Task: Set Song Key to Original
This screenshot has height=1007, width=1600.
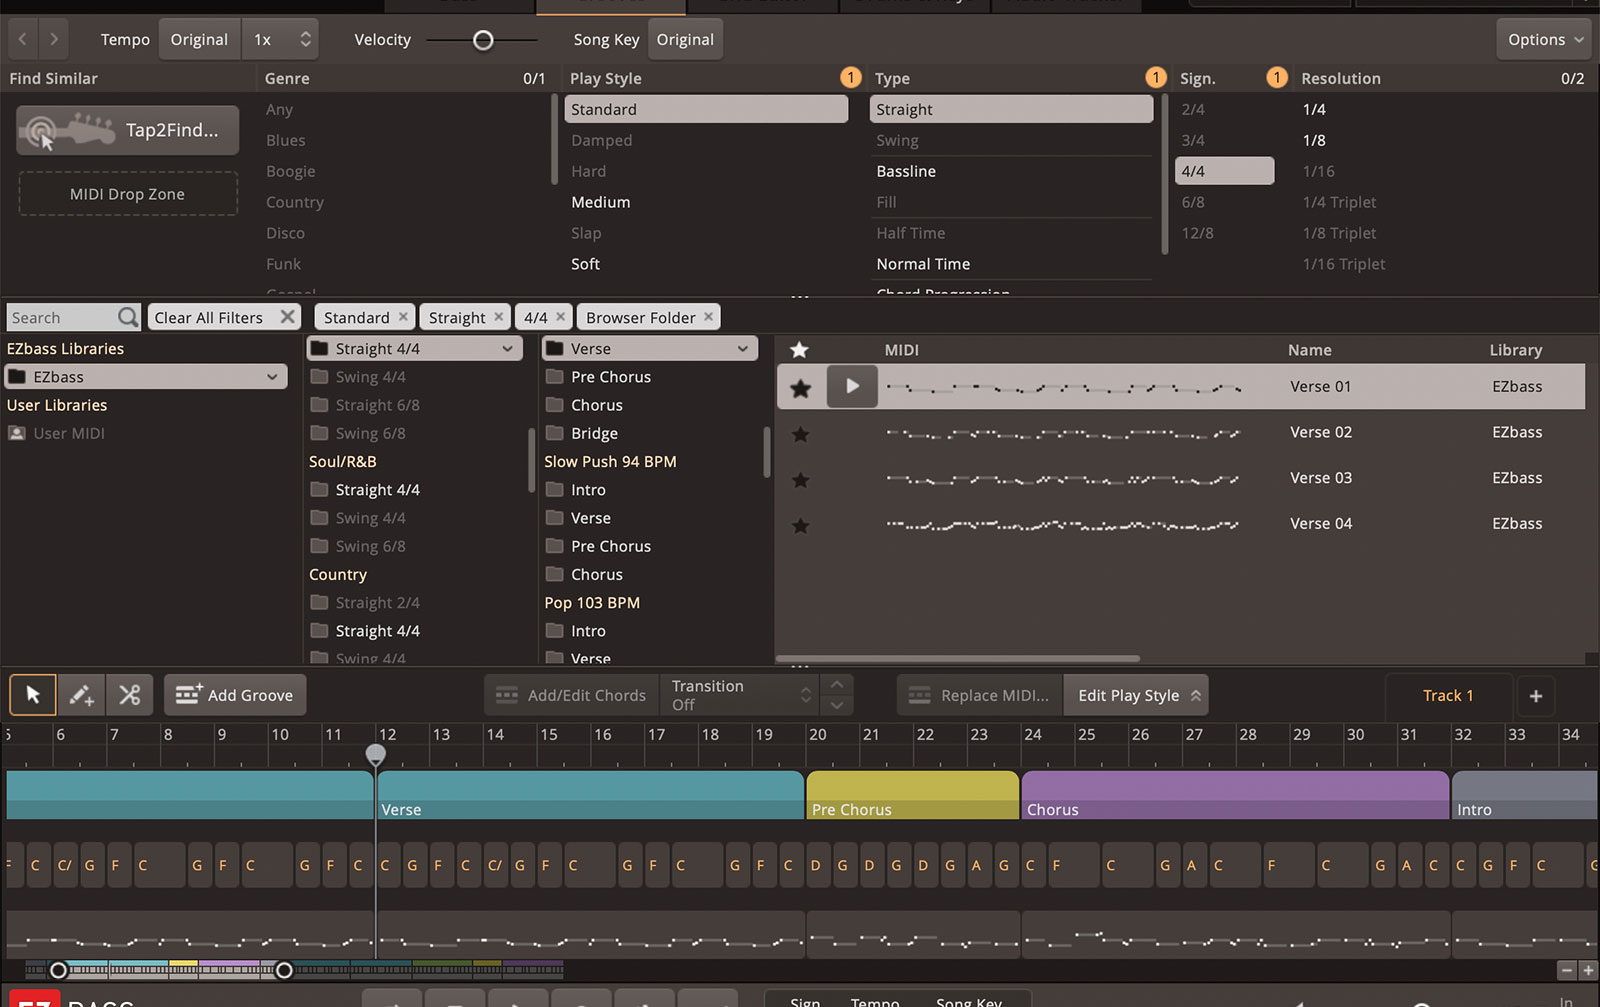Action: coord(685,39)
